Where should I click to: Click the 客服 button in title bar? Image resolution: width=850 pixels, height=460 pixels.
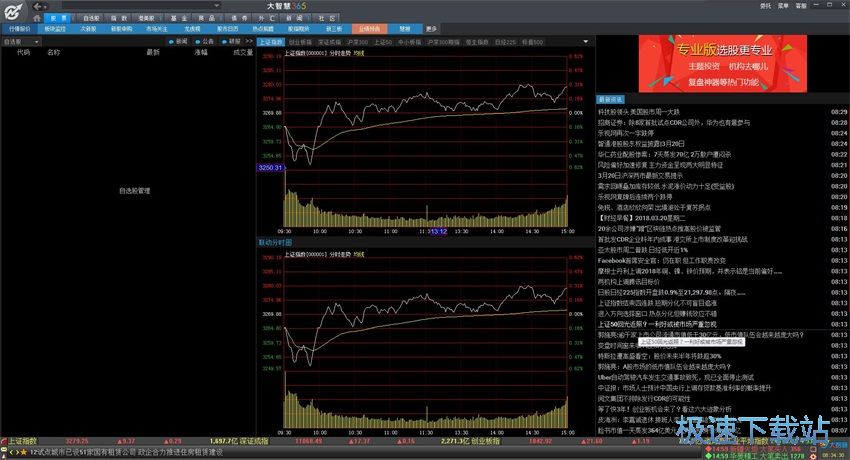pos(801,6)
